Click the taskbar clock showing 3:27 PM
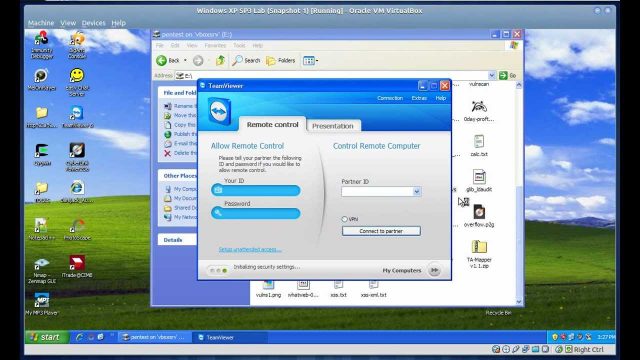The height and width of the screenshot is (360, 640). (x=605, y=337)
